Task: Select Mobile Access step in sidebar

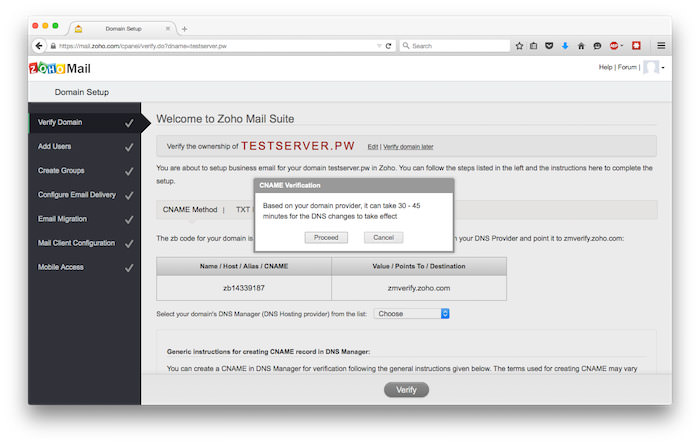Action: point(85,267)
